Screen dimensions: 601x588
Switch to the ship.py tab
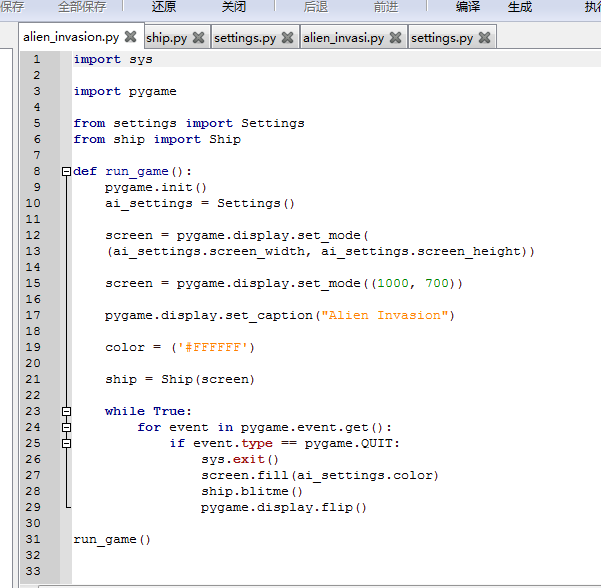click(166, 38)
